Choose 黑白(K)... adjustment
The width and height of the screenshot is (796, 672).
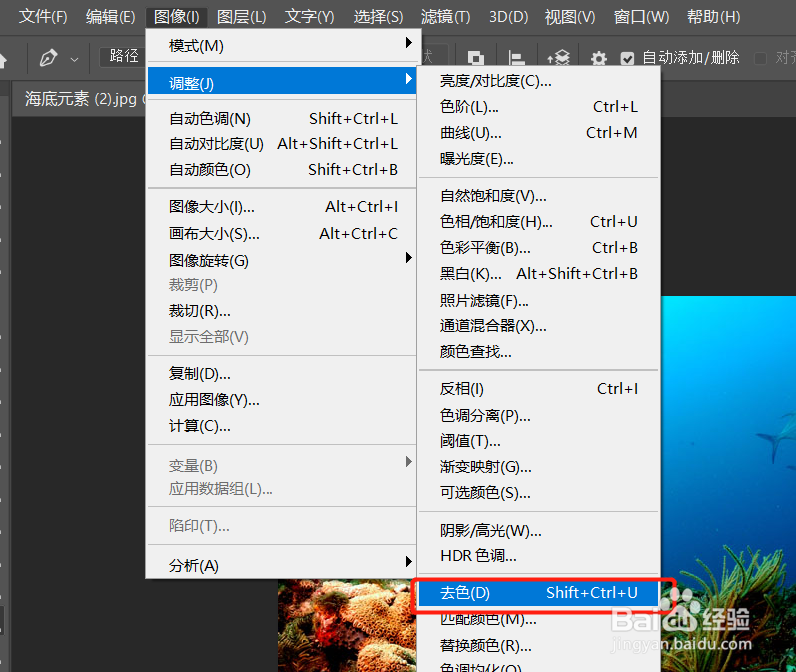point(539,274)
